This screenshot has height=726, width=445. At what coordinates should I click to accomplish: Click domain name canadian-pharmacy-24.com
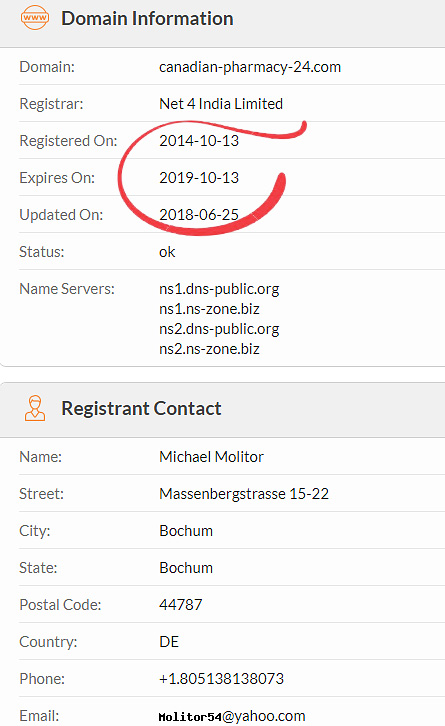tap(250, 67)
